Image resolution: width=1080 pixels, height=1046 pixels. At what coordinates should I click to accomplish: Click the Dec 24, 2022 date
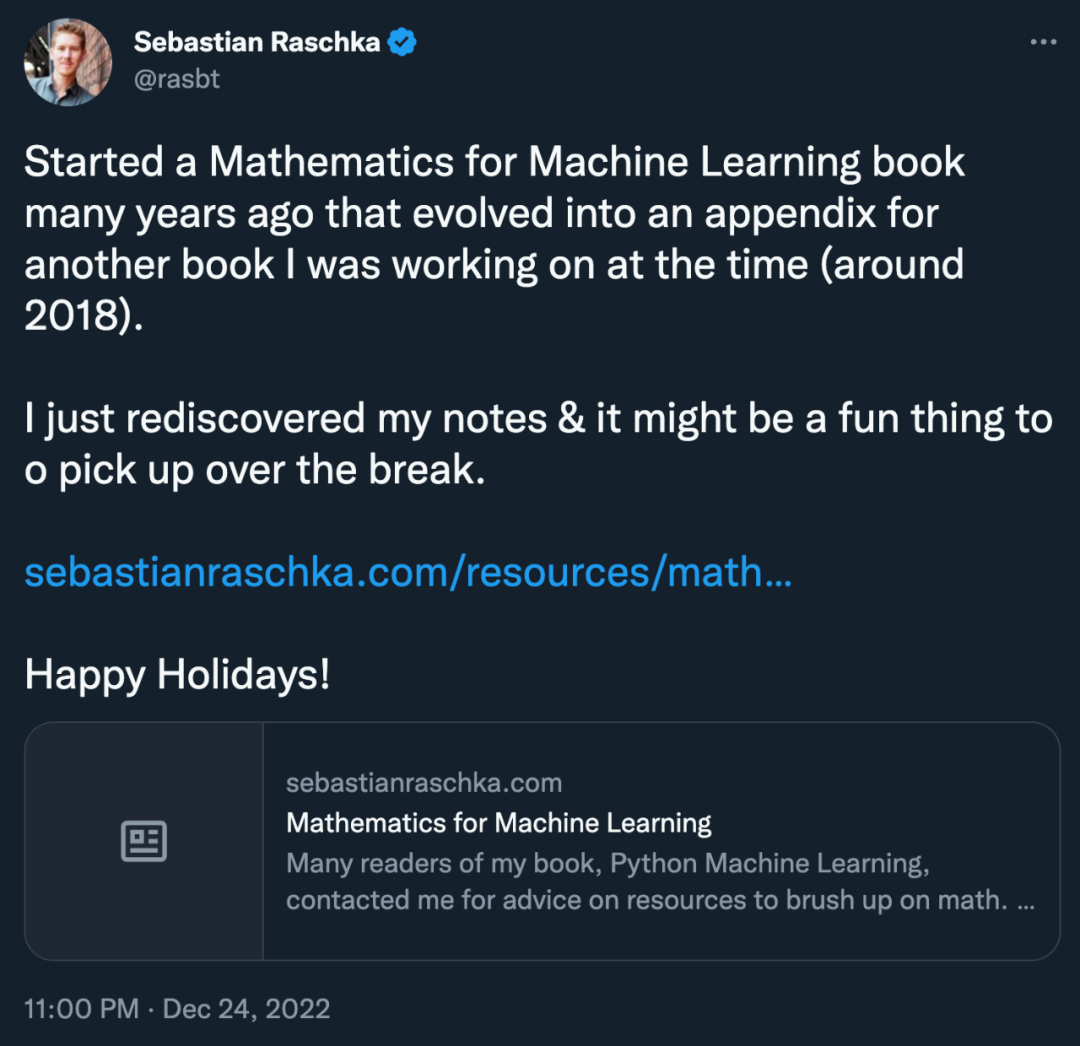246,1009
